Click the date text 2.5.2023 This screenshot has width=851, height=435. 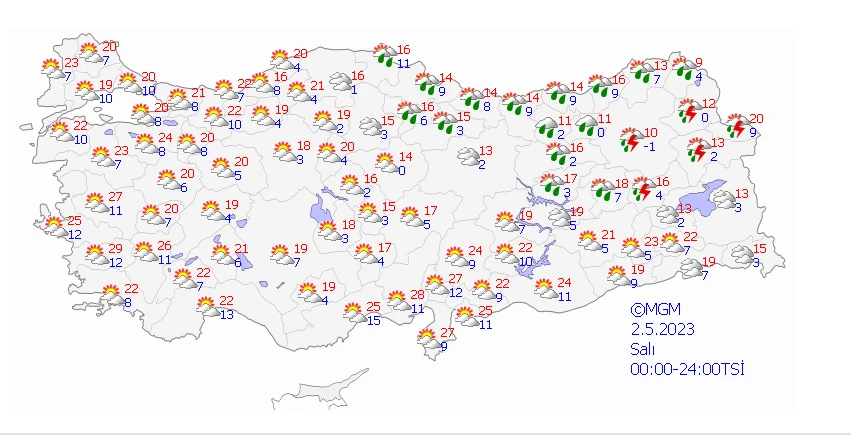coord(662,329)
